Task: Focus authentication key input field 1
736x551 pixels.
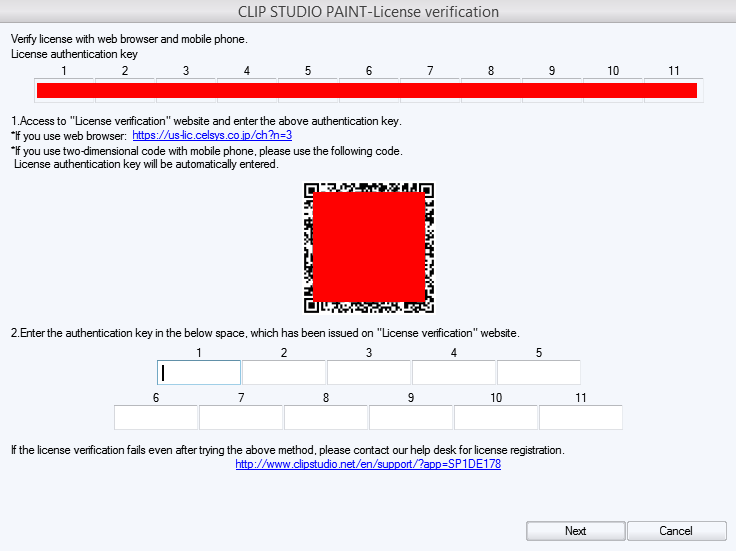Action: pyautogui.click(x=199, y=373)
